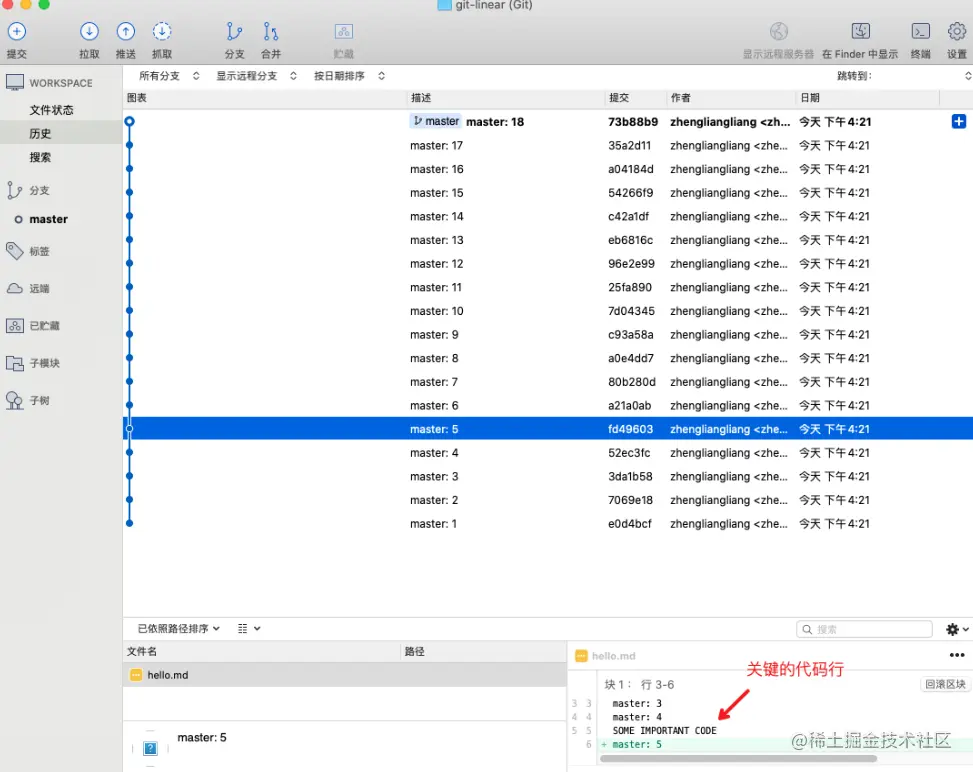Open the 显示远程分支 dropdown
Screen dimensions: 973x772
pos(246,75)
